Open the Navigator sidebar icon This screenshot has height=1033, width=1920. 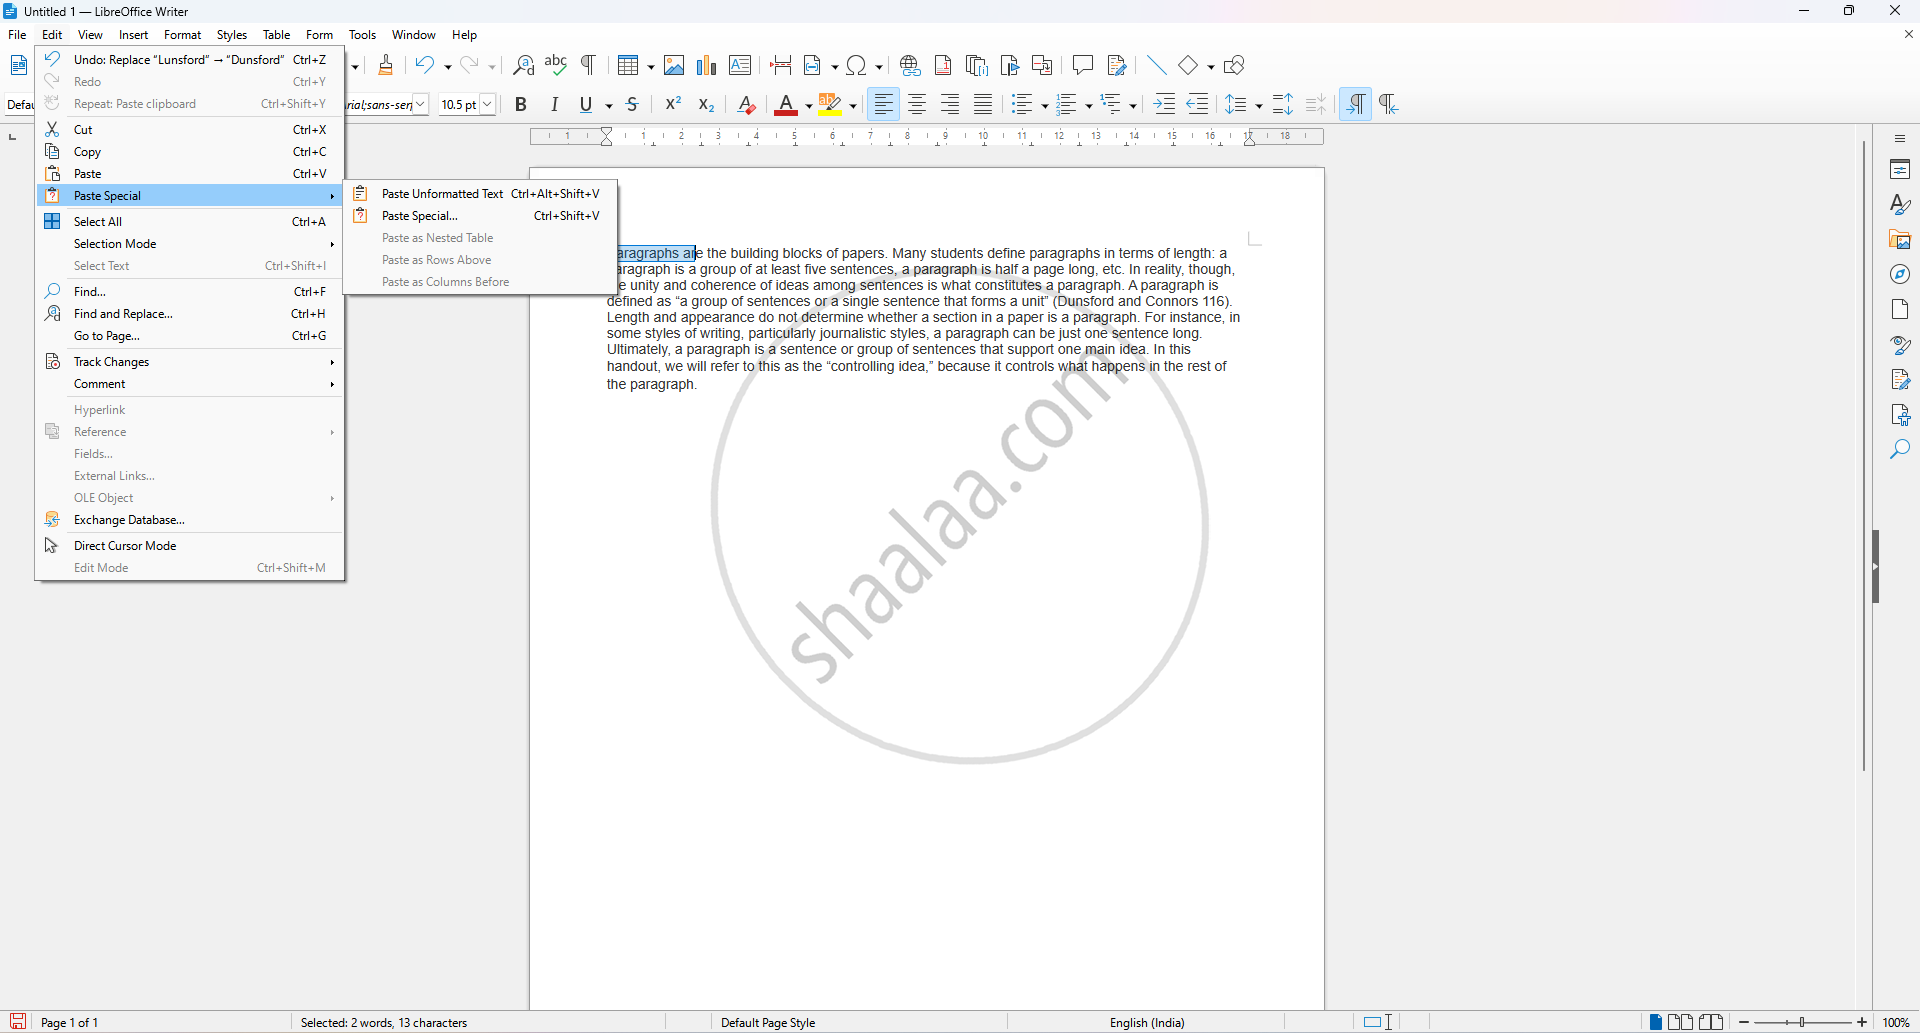coord(1900,275)
